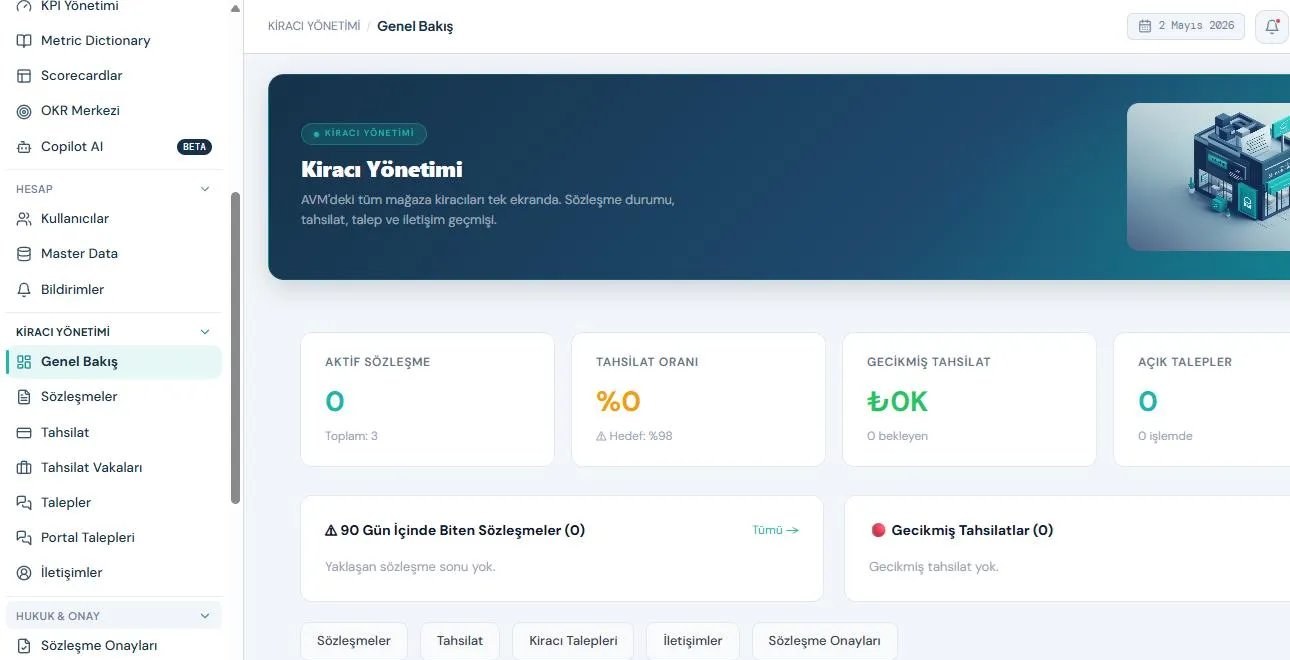The width and height of the screenshot is (1290, 660).
Task: Click the calendar icon beside the date
Action: (1145, 26)
